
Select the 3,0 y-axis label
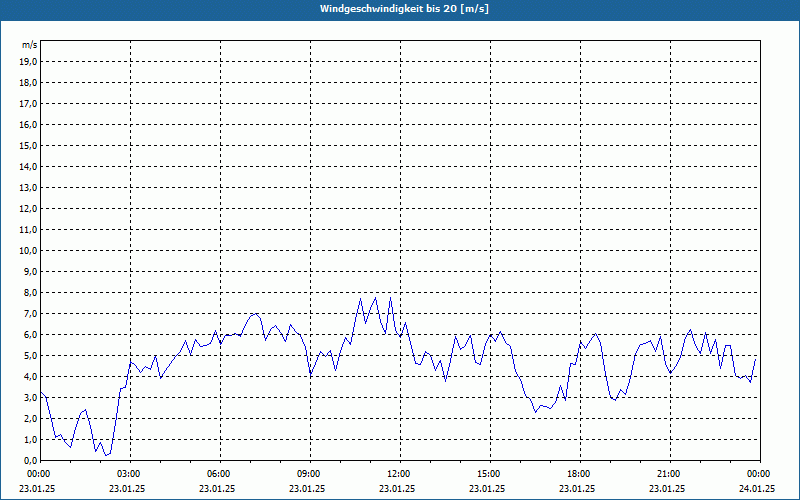tap(30, 397)
